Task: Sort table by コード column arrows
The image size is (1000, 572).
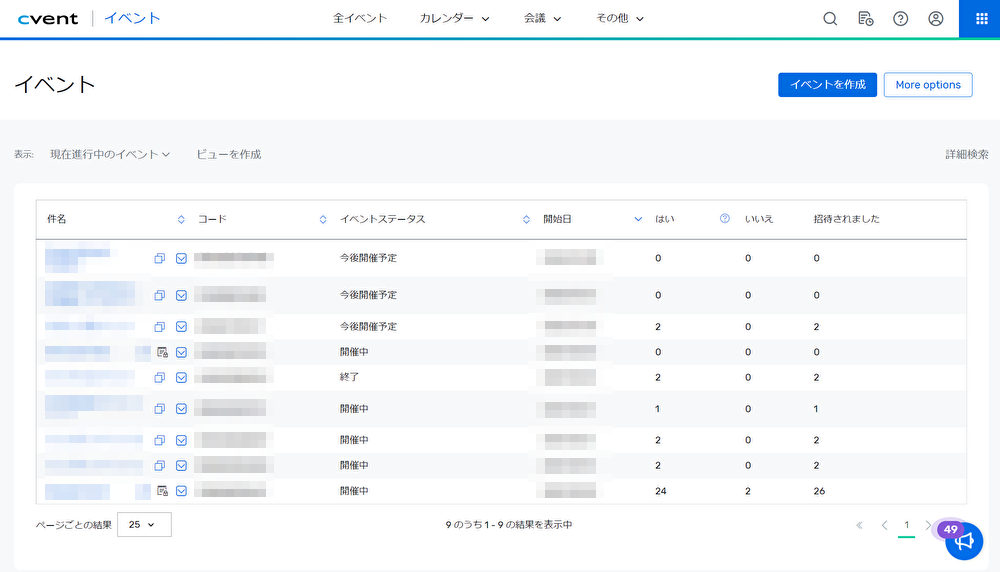Action: tap(323, 219)
